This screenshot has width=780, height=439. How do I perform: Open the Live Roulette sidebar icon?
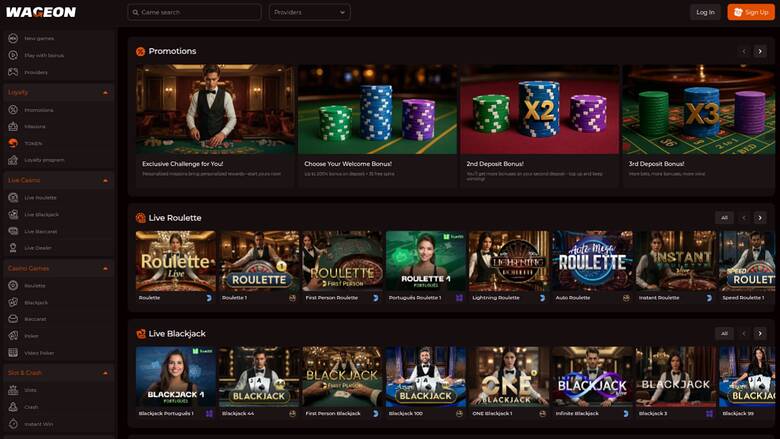pyautogui.click(x=13, y=197)
